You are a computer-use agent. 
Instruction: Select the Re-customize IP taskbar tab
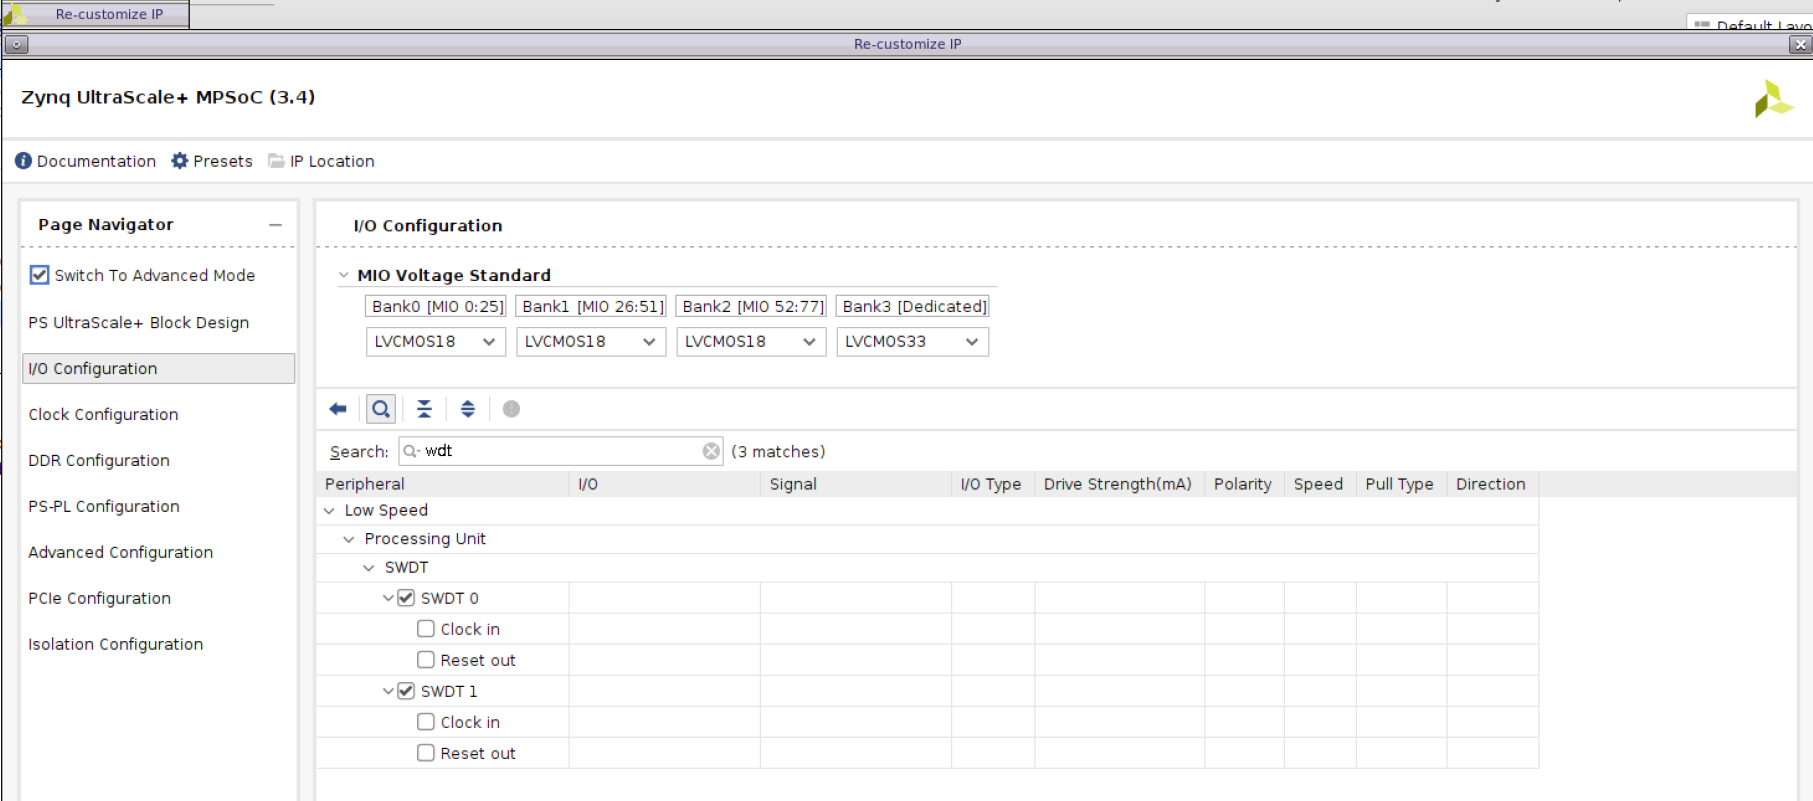(x=96, y=14)
